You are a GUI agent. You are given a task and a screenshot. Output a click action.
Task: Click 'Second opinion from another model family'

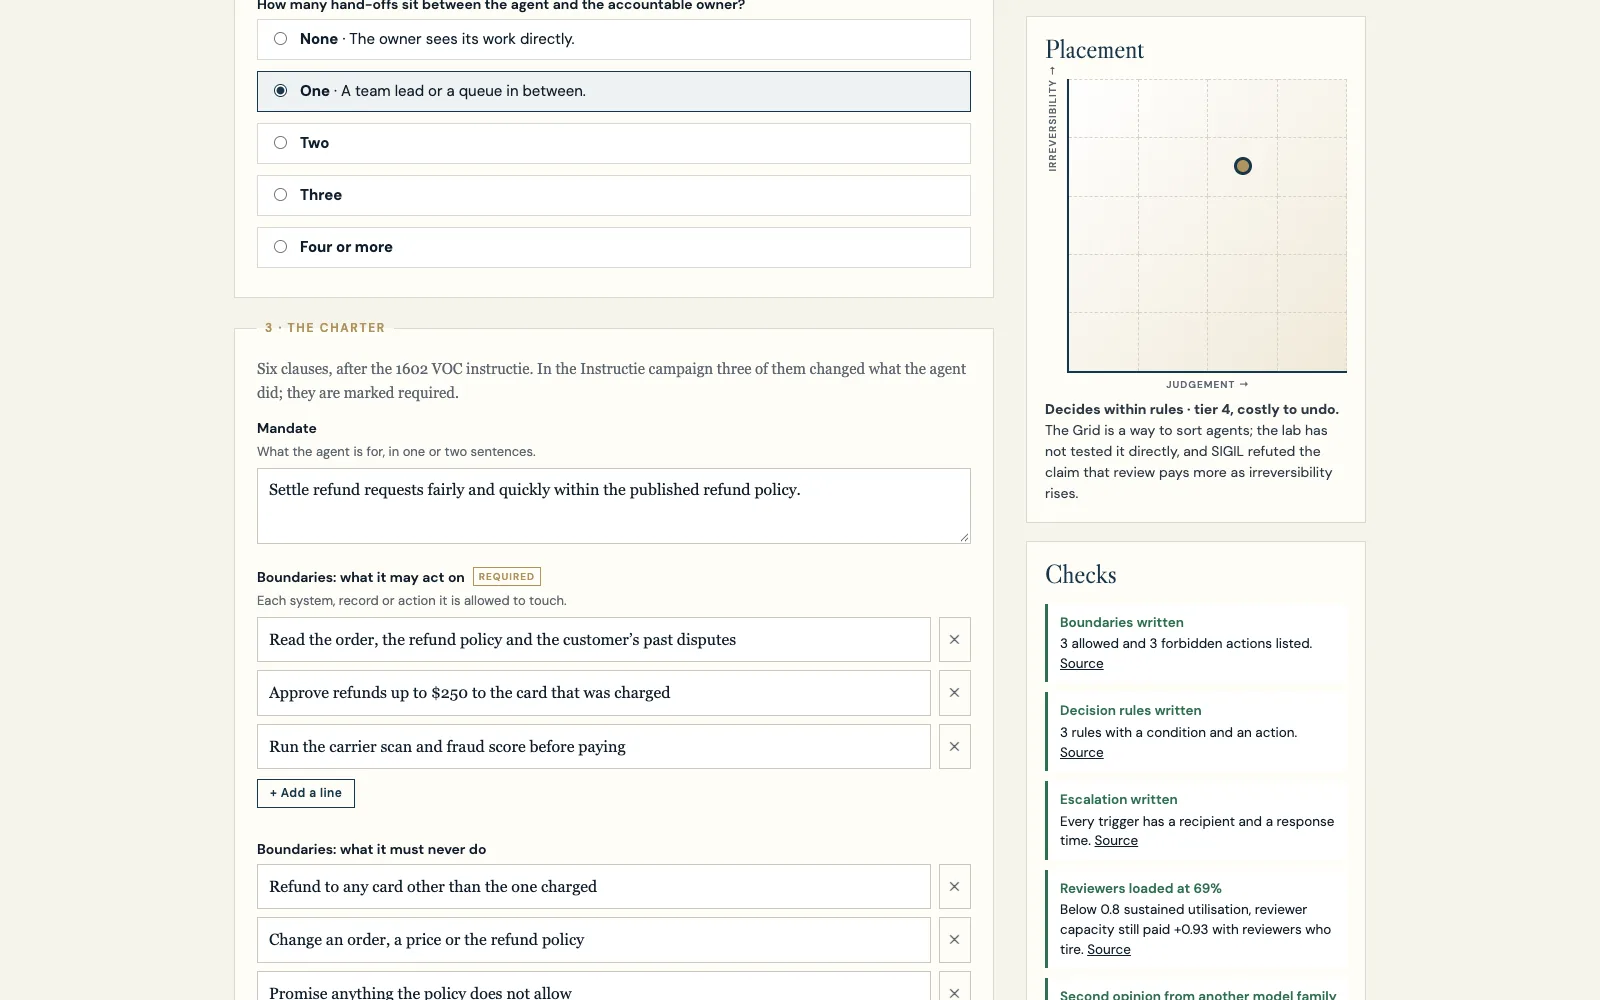(x=1198, y=995)
